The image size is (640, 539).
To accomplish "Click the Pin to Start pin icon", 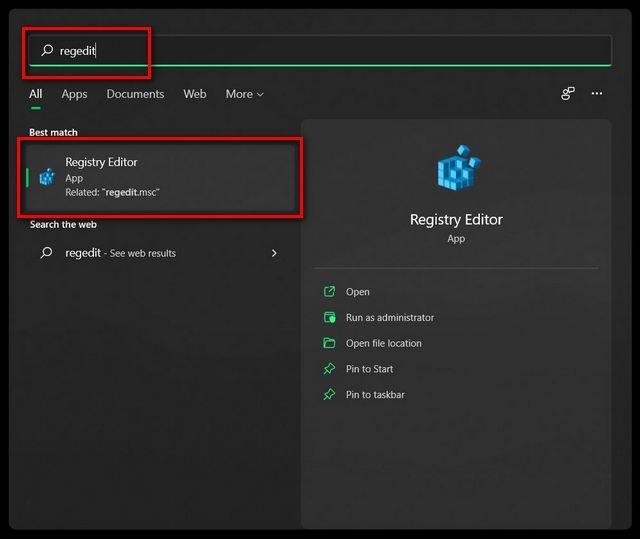I will pyautogui.click(x=329, y=369).
